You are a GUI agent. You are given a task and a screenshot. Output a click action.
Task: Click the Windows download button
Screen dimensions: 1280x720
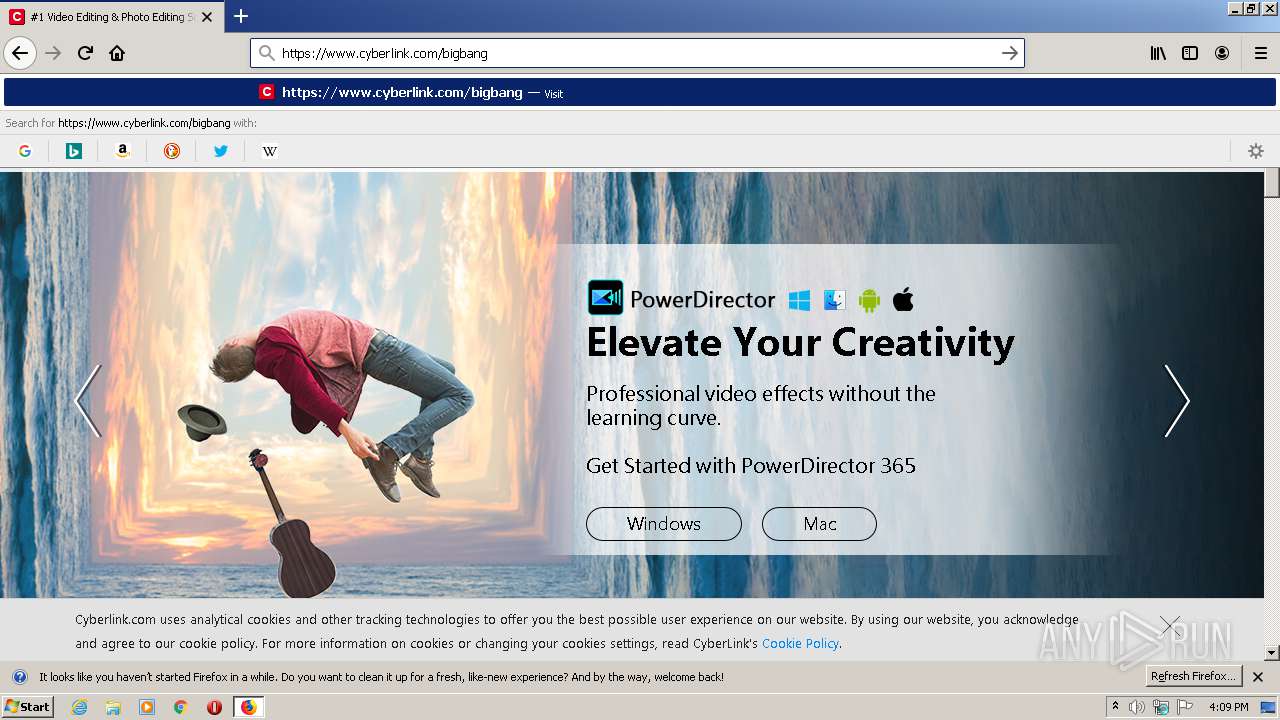coord(664,524)
